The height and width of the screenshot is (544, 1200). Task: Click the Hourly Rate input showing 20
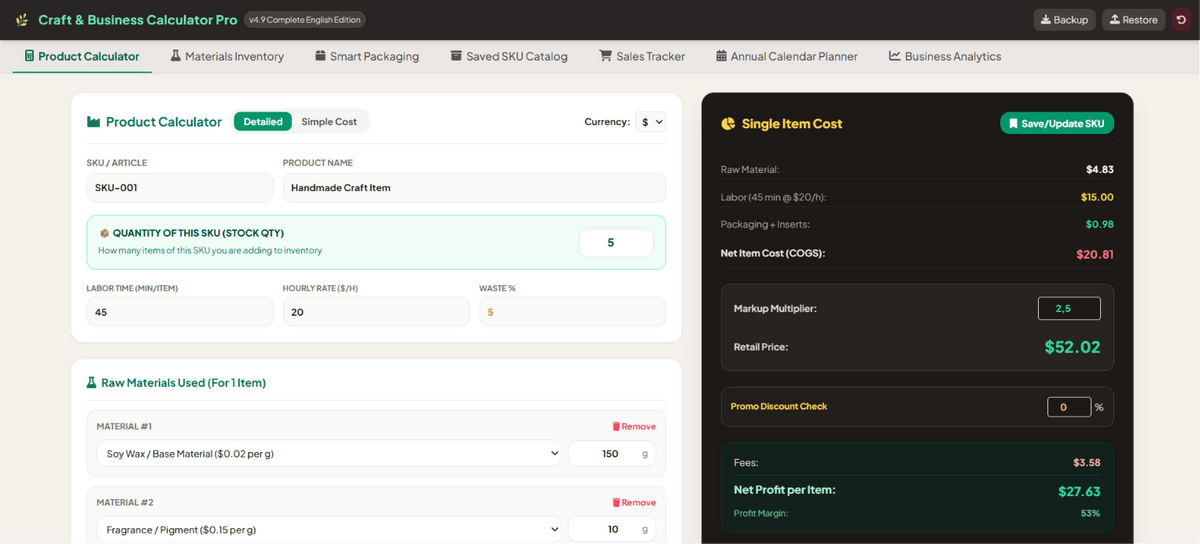pos(376,312)
